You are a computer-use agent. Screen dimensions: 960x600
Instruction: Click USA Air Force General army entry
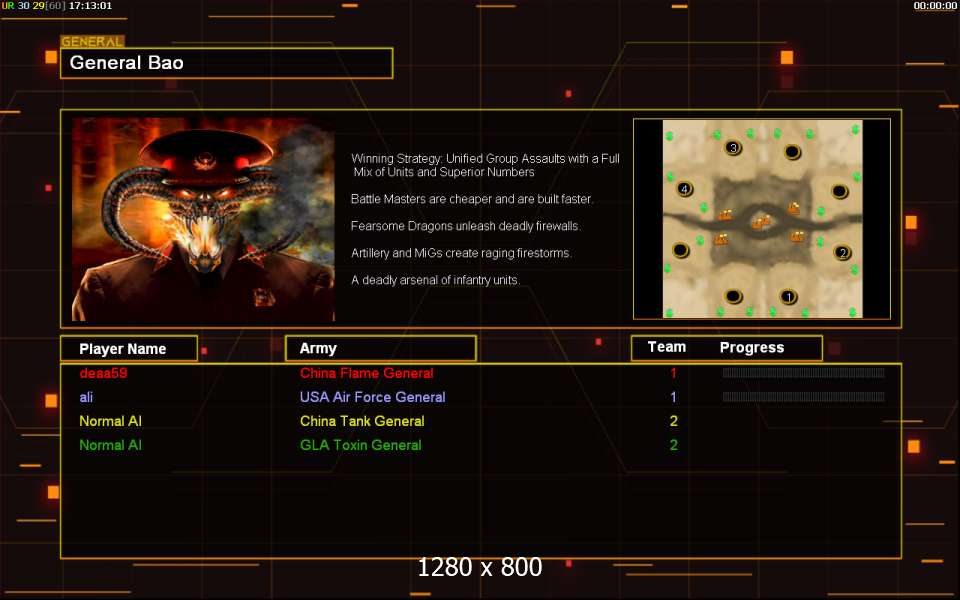372,397
